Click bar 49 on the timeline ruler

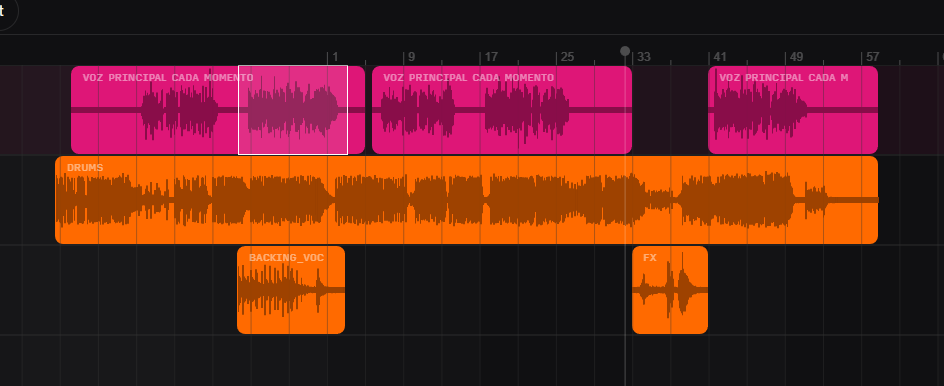pyautogui.click(x=796, y=57)
